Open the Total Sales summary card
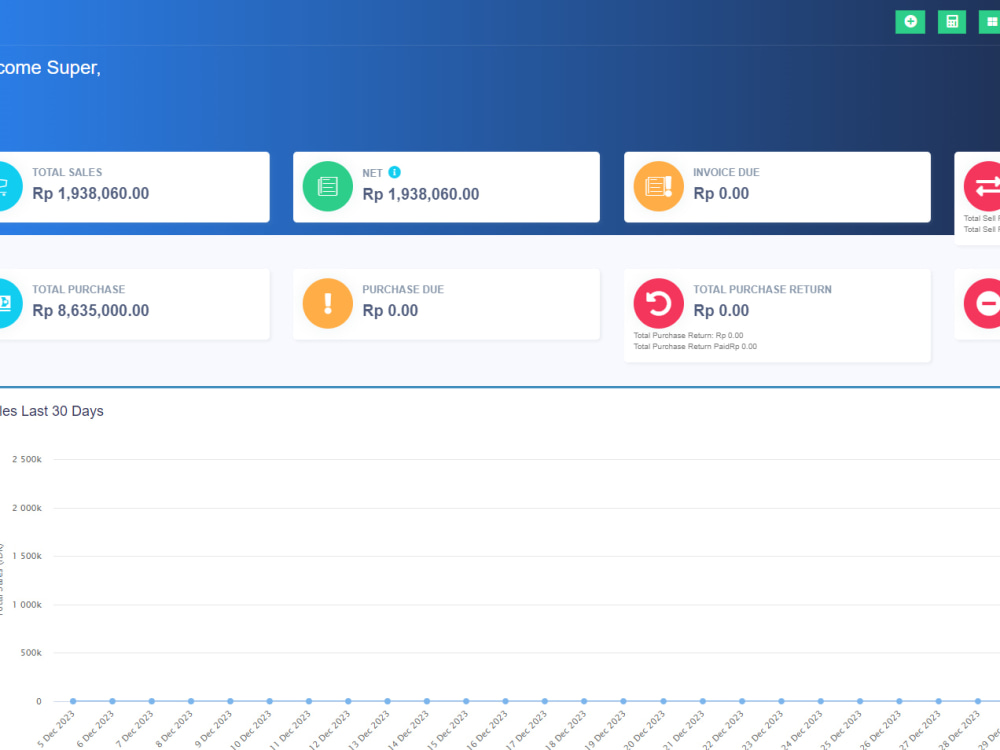The height and width of the screenshot is (750, 1000). [x=135, y=186]
